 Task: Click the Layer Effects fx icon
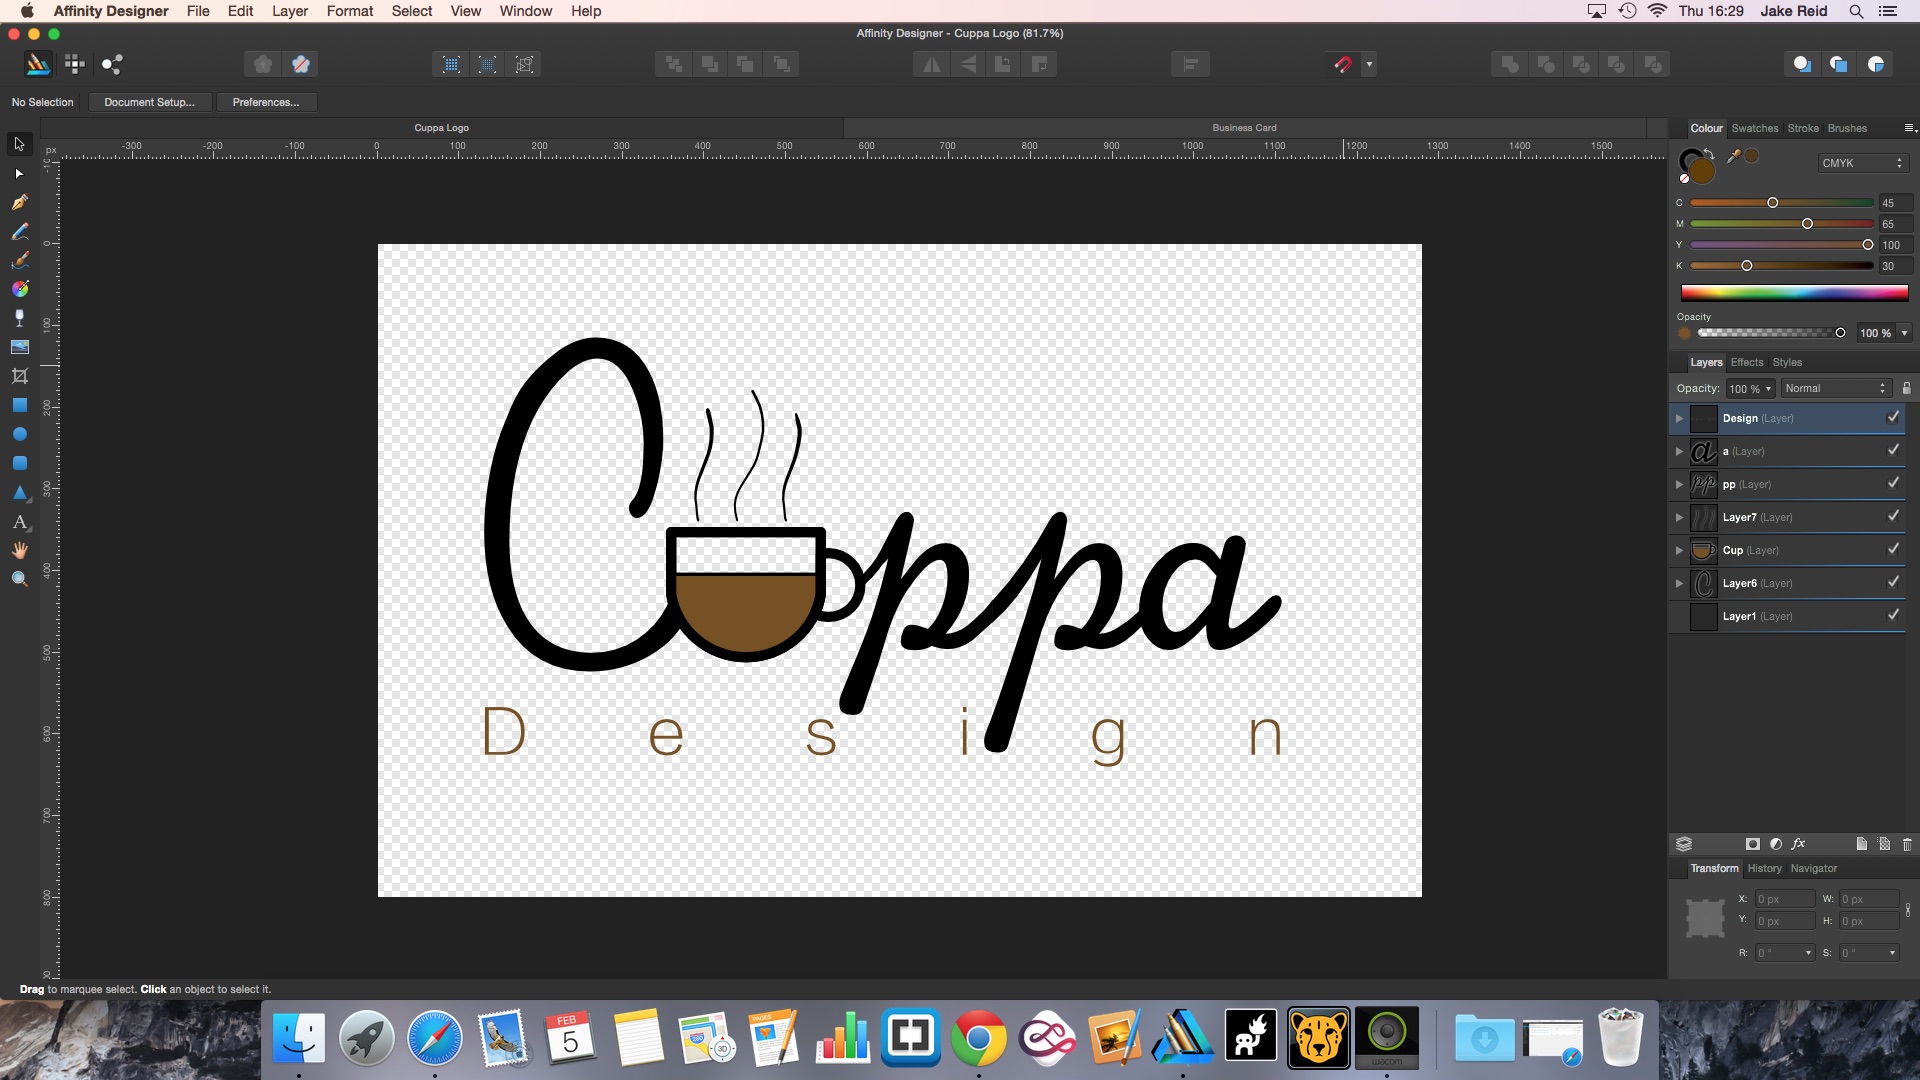[1798, 844]
